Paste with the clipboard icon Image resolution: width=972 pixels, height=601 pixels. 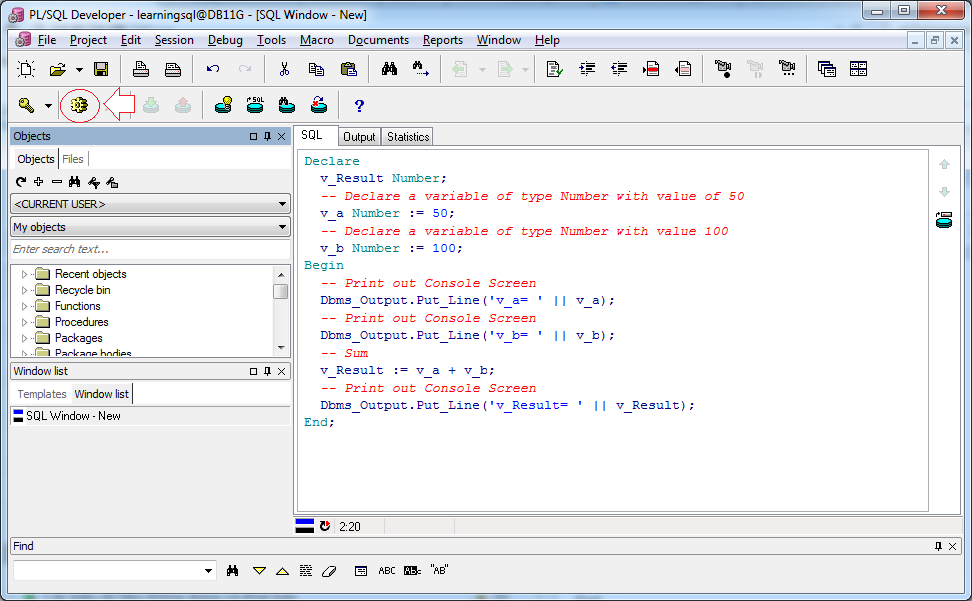348,69
